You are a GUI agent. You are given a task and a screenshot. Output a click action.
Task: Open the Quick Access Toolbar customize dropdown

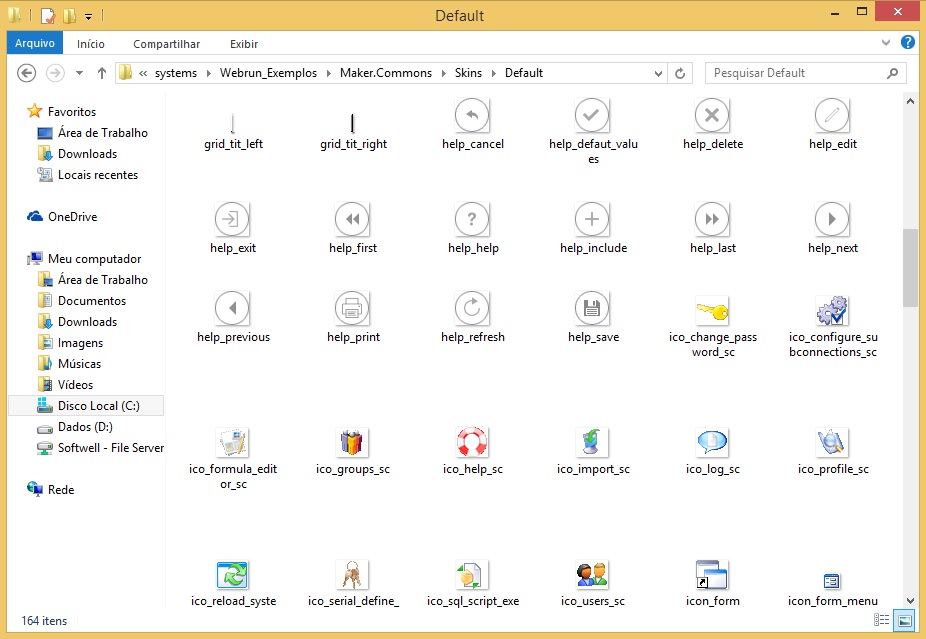click(x=89, y=16)
